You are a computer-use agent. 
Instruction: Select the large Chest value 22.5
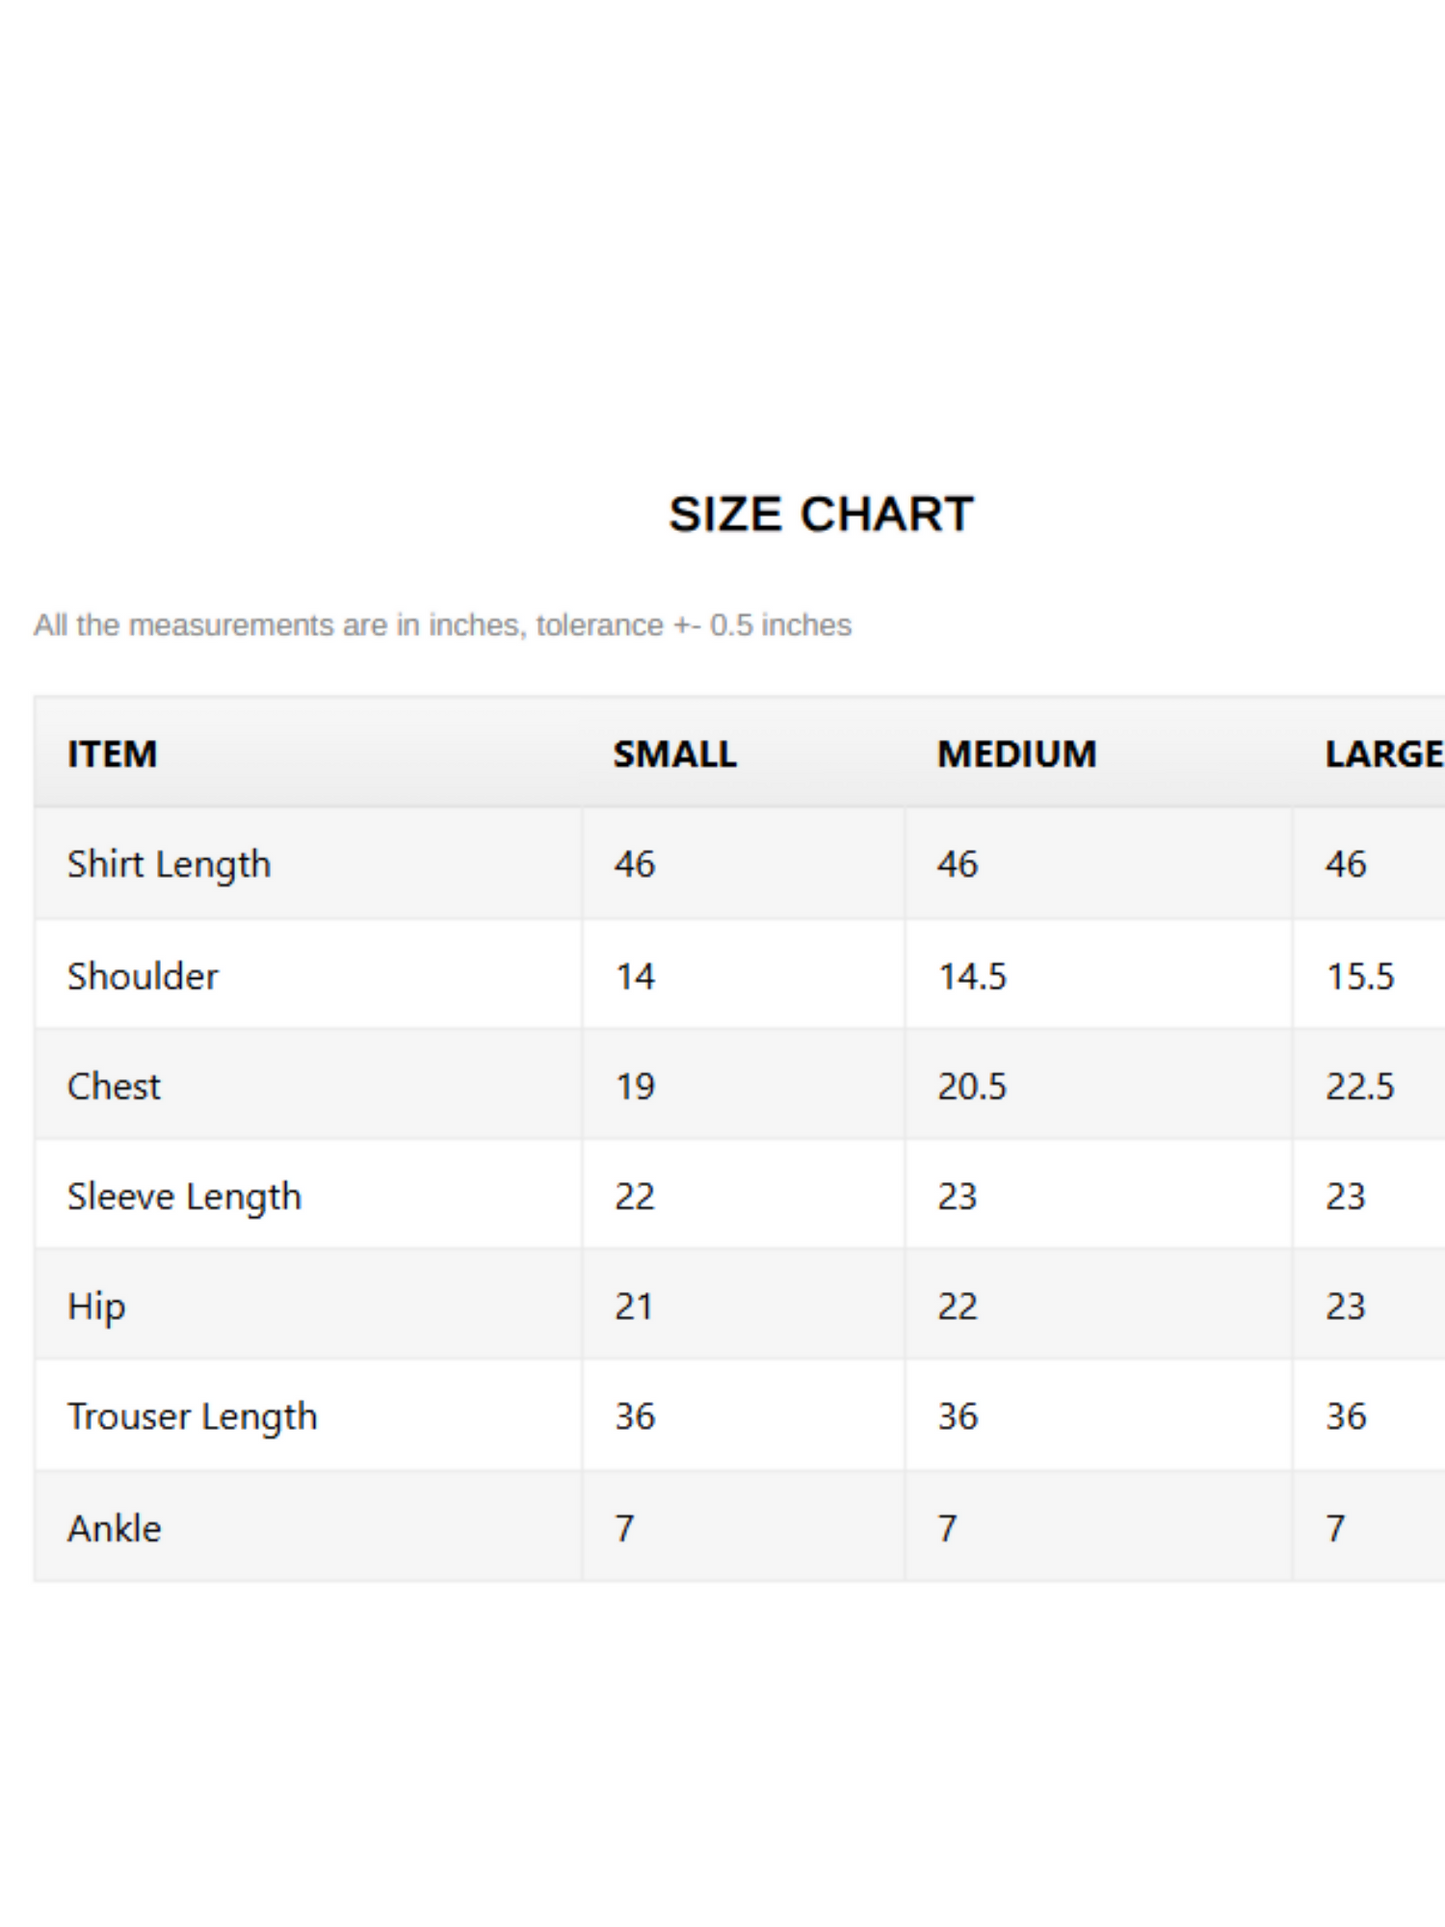point(1360,1086)
